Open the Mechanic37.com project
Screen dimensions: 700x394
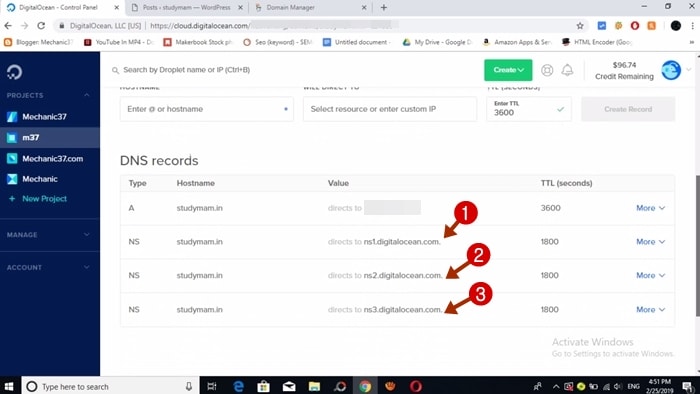(50, 158)
